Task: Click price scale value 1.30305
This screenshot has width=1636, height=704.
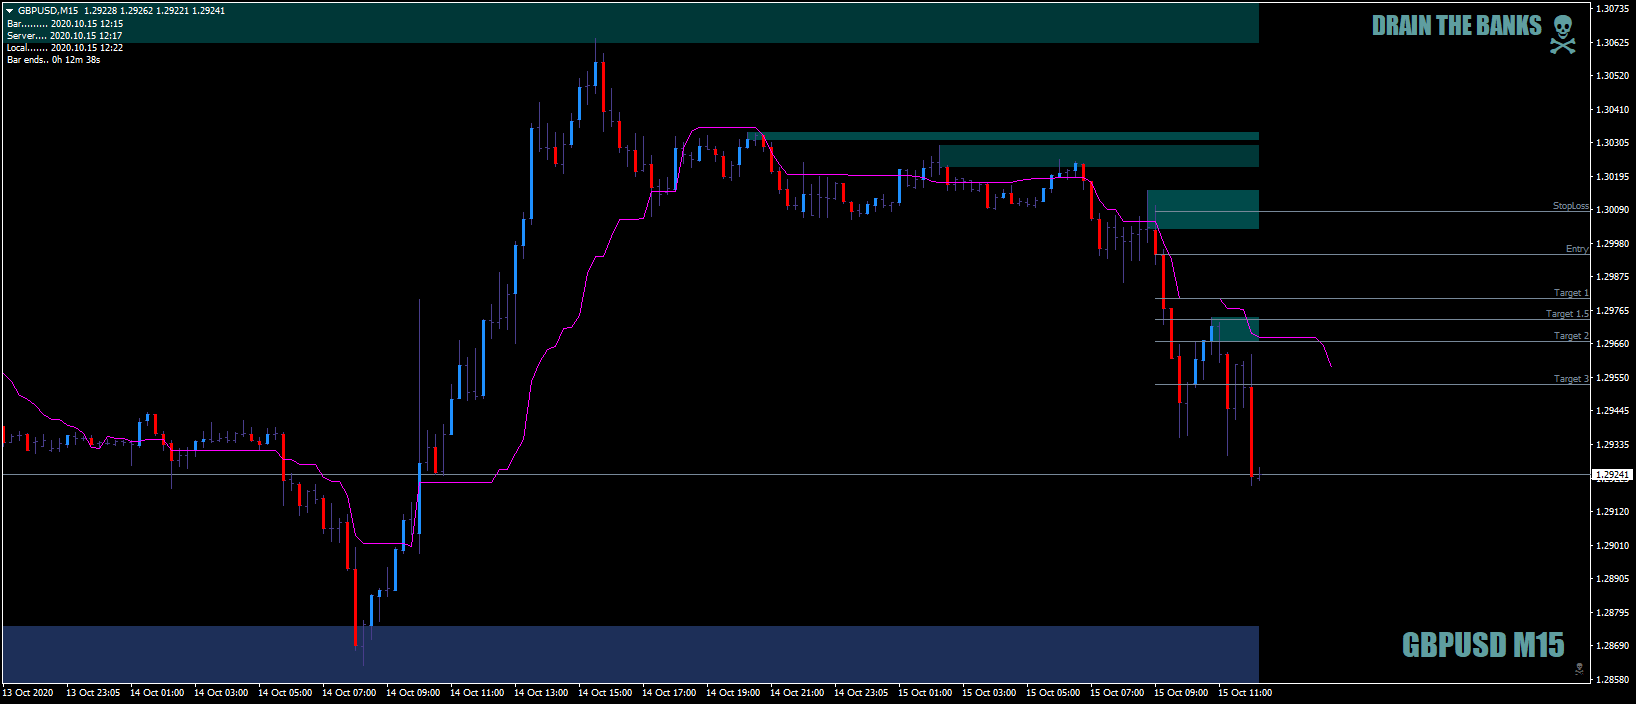Action: click(1612, 143)
